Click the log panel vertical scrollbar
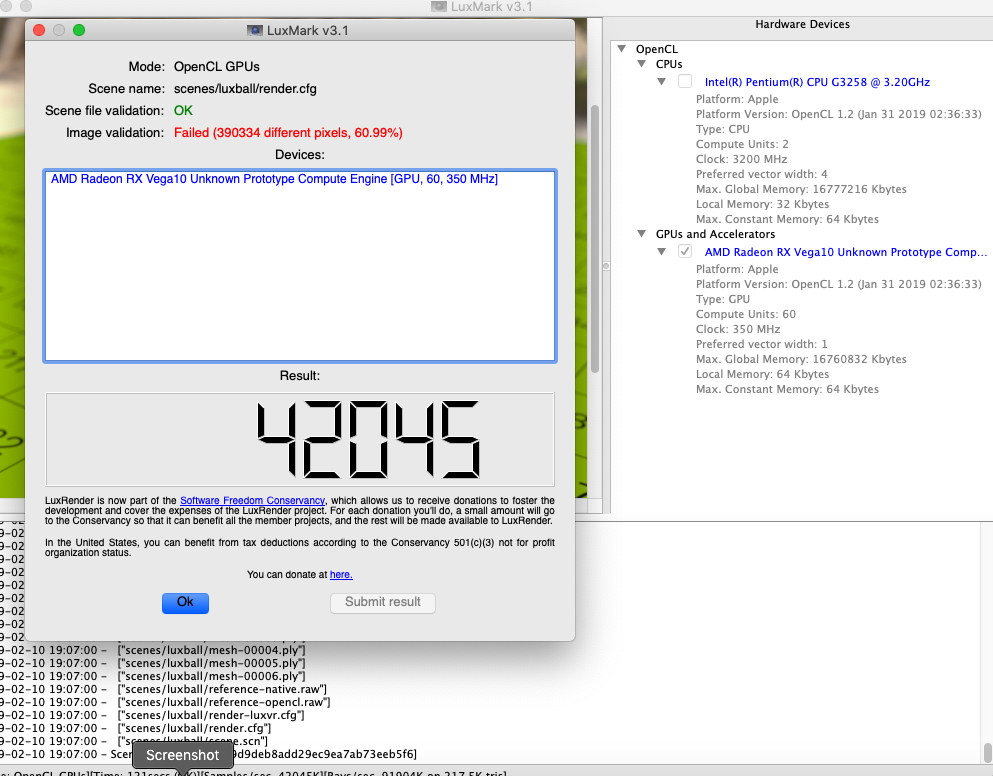The image size is (993, 776). (x=987, y=752)
